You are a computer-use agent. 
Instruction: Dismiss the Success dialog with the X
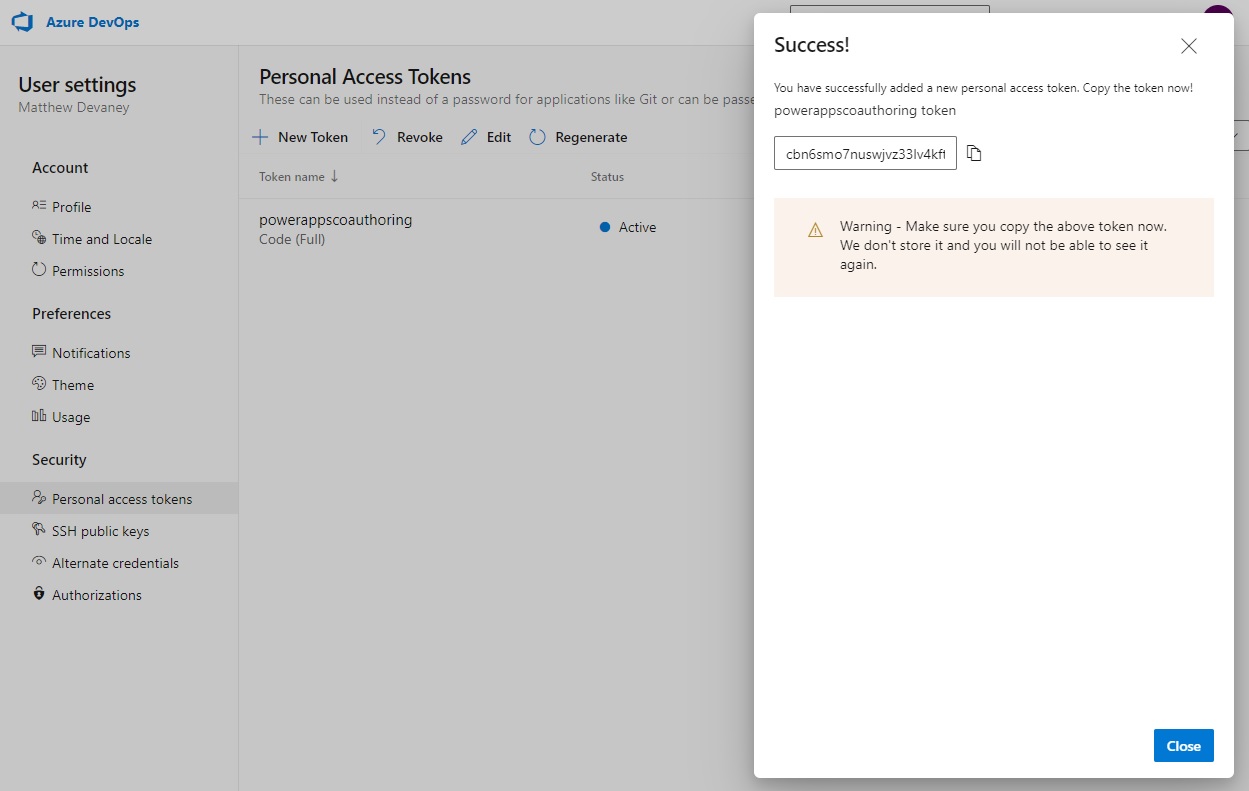click(x=1188, y=45)
